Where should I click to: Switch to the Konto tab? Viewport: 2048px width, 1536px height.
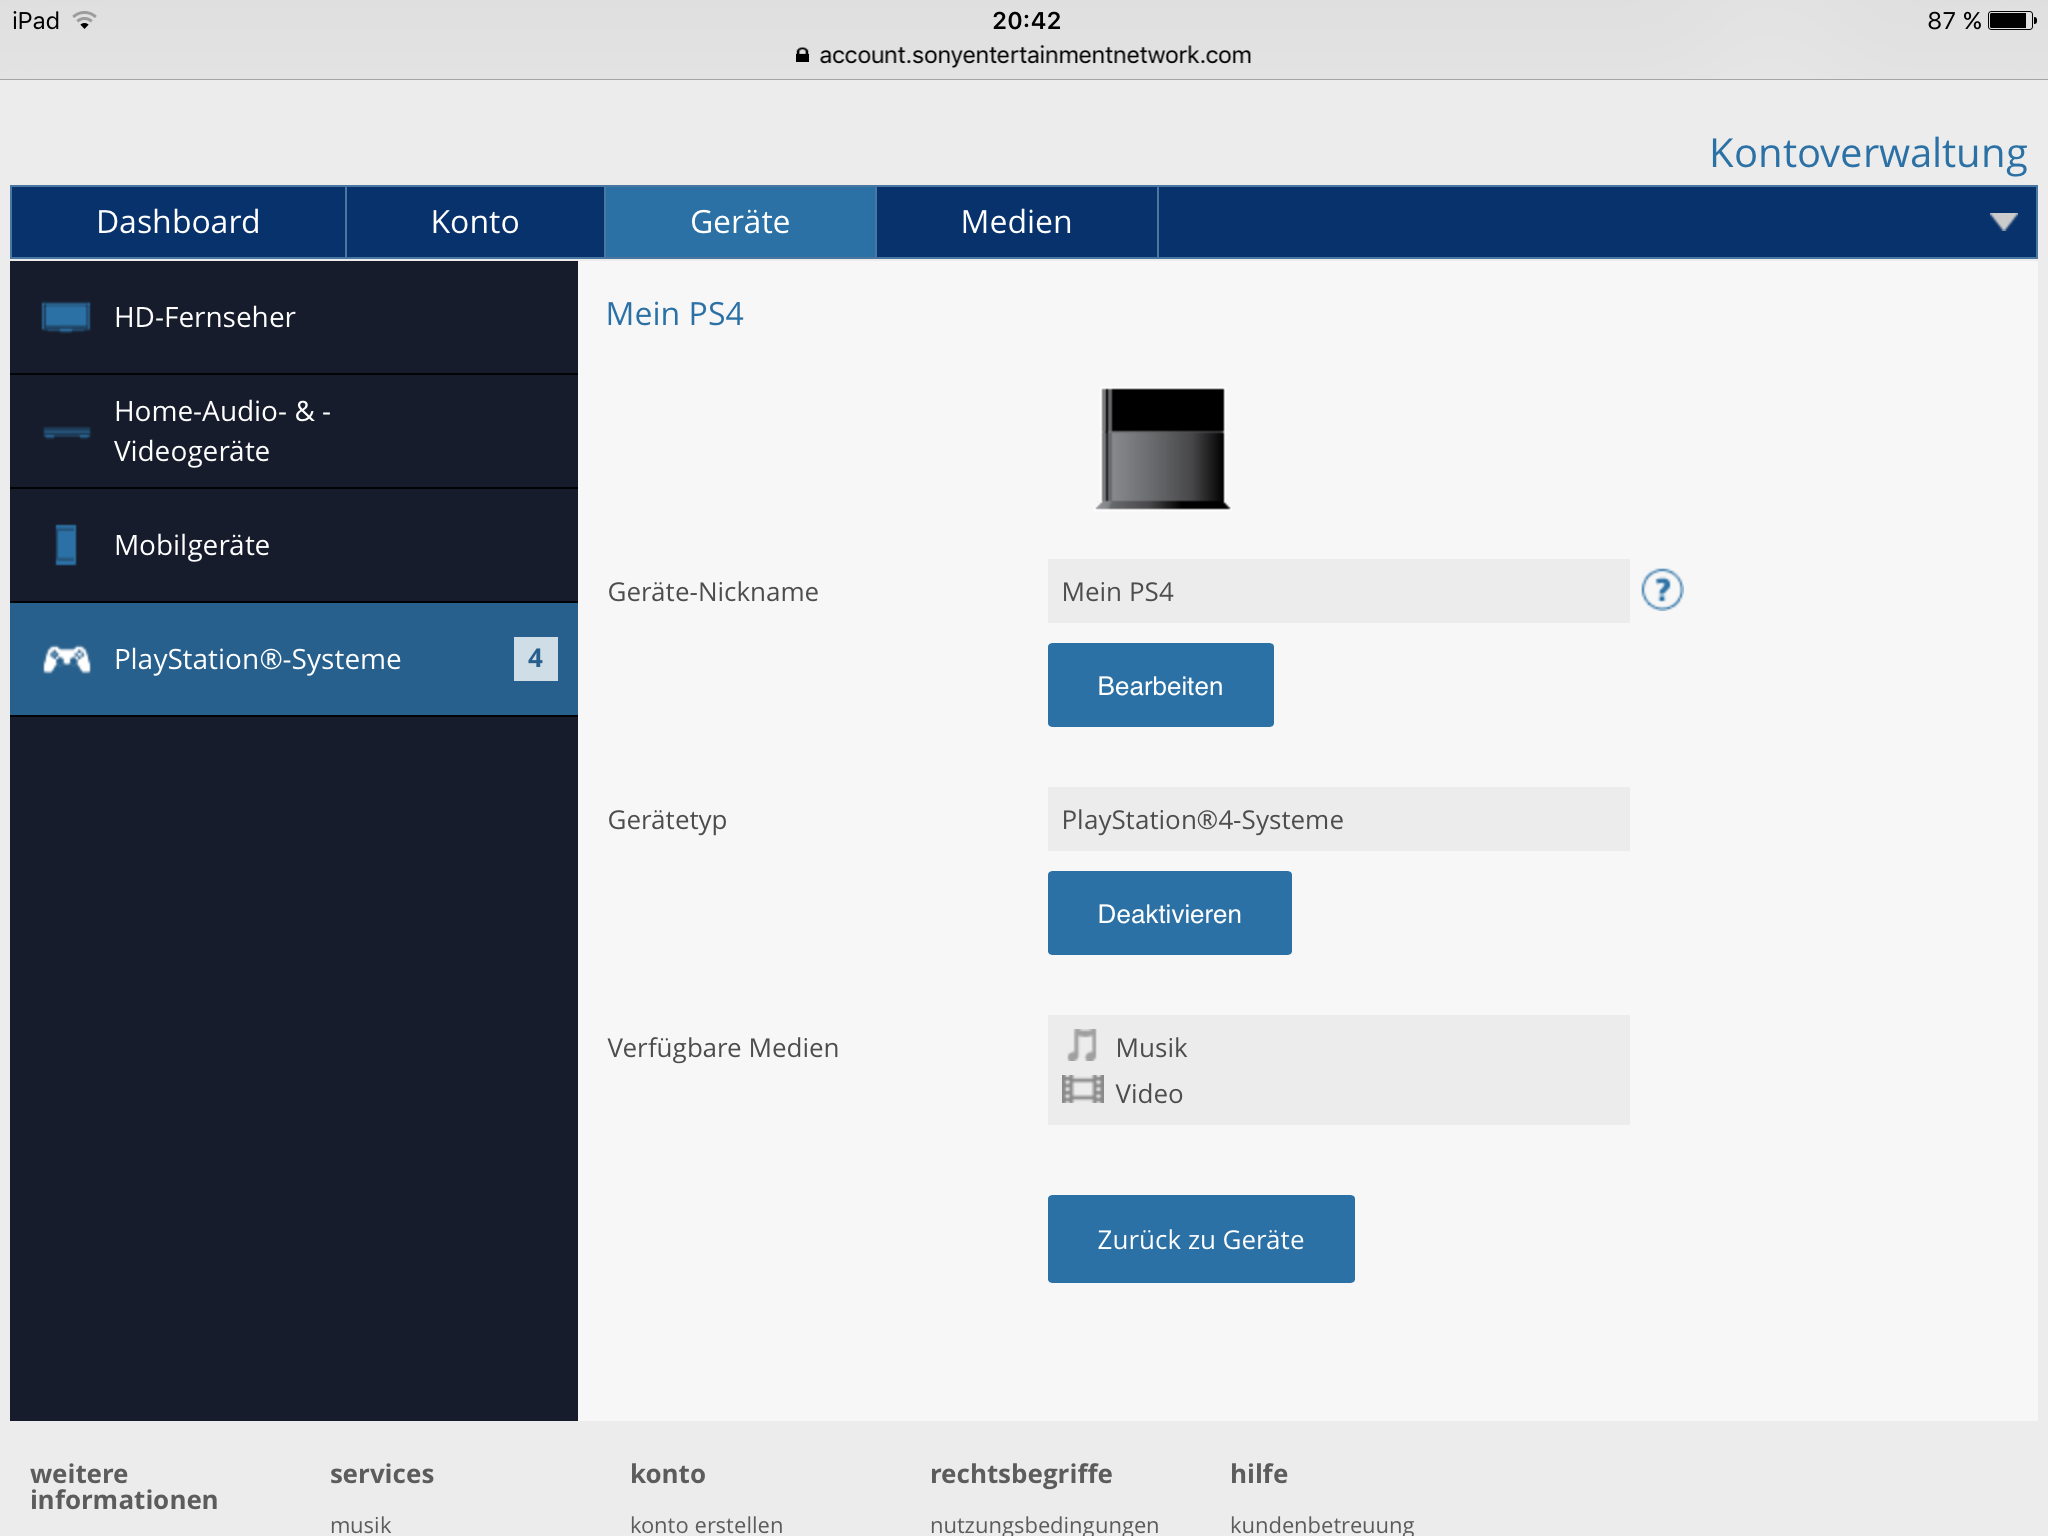tap(475, 222)
